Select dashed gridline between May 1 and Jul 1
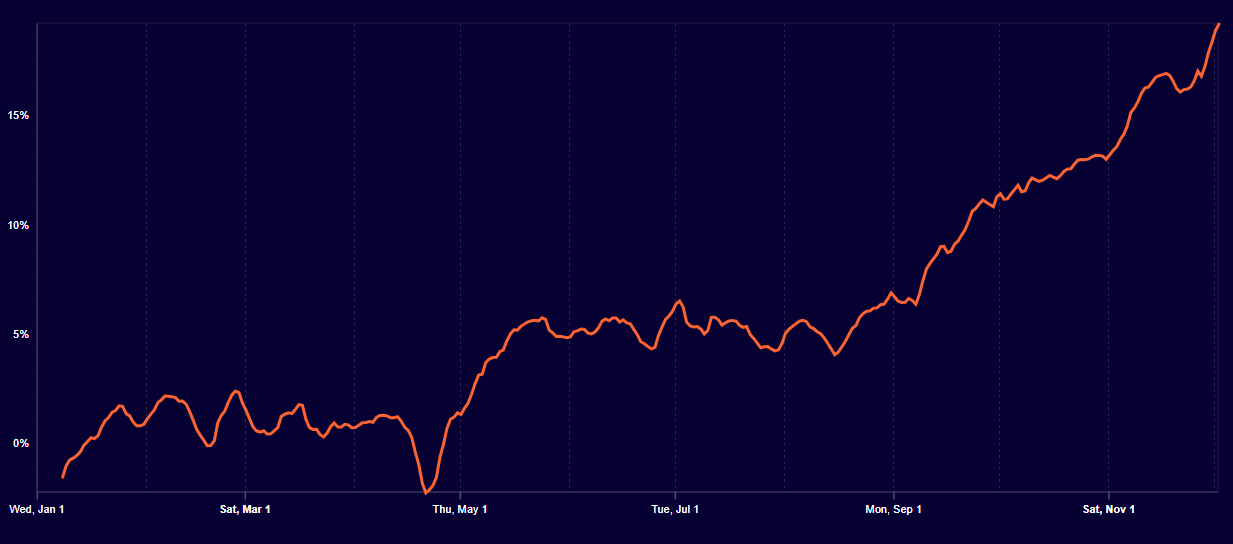 tap(569, 250)
